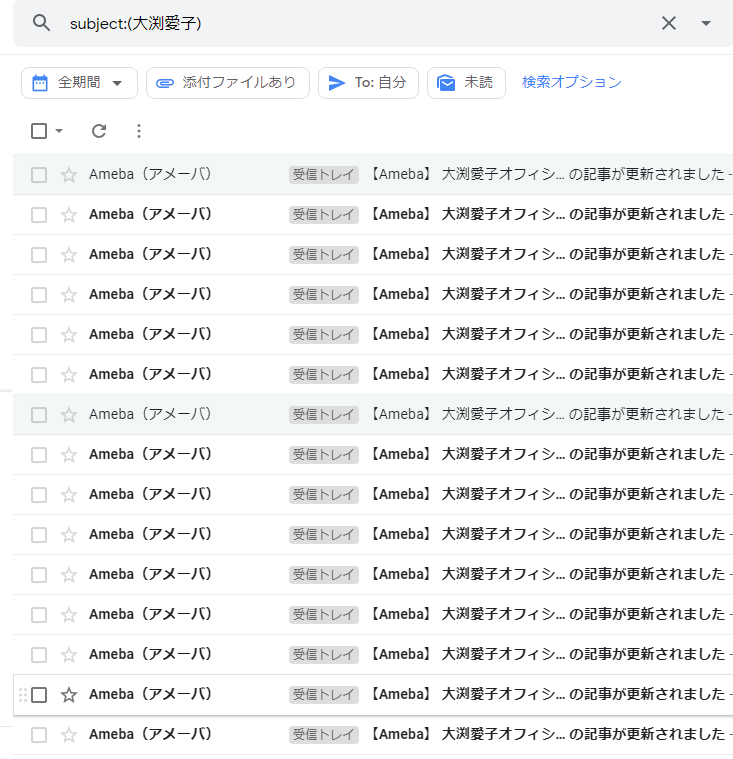Image resolution: width=733 pixels, height=759 pixels.
Task: Click the 受信トレイ label in the hovered row
Action: click(x=324, y=695)
